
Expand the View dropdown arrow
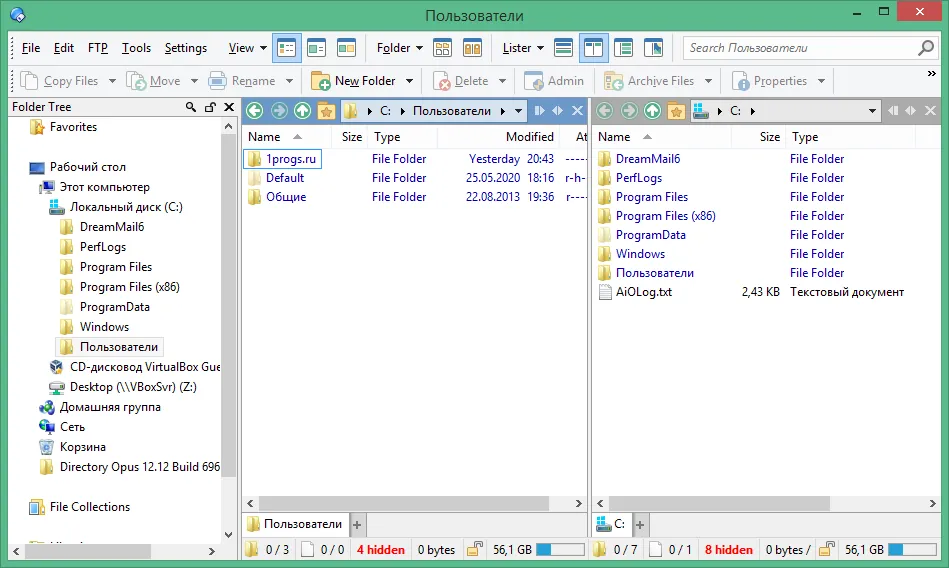click(263, 48)
